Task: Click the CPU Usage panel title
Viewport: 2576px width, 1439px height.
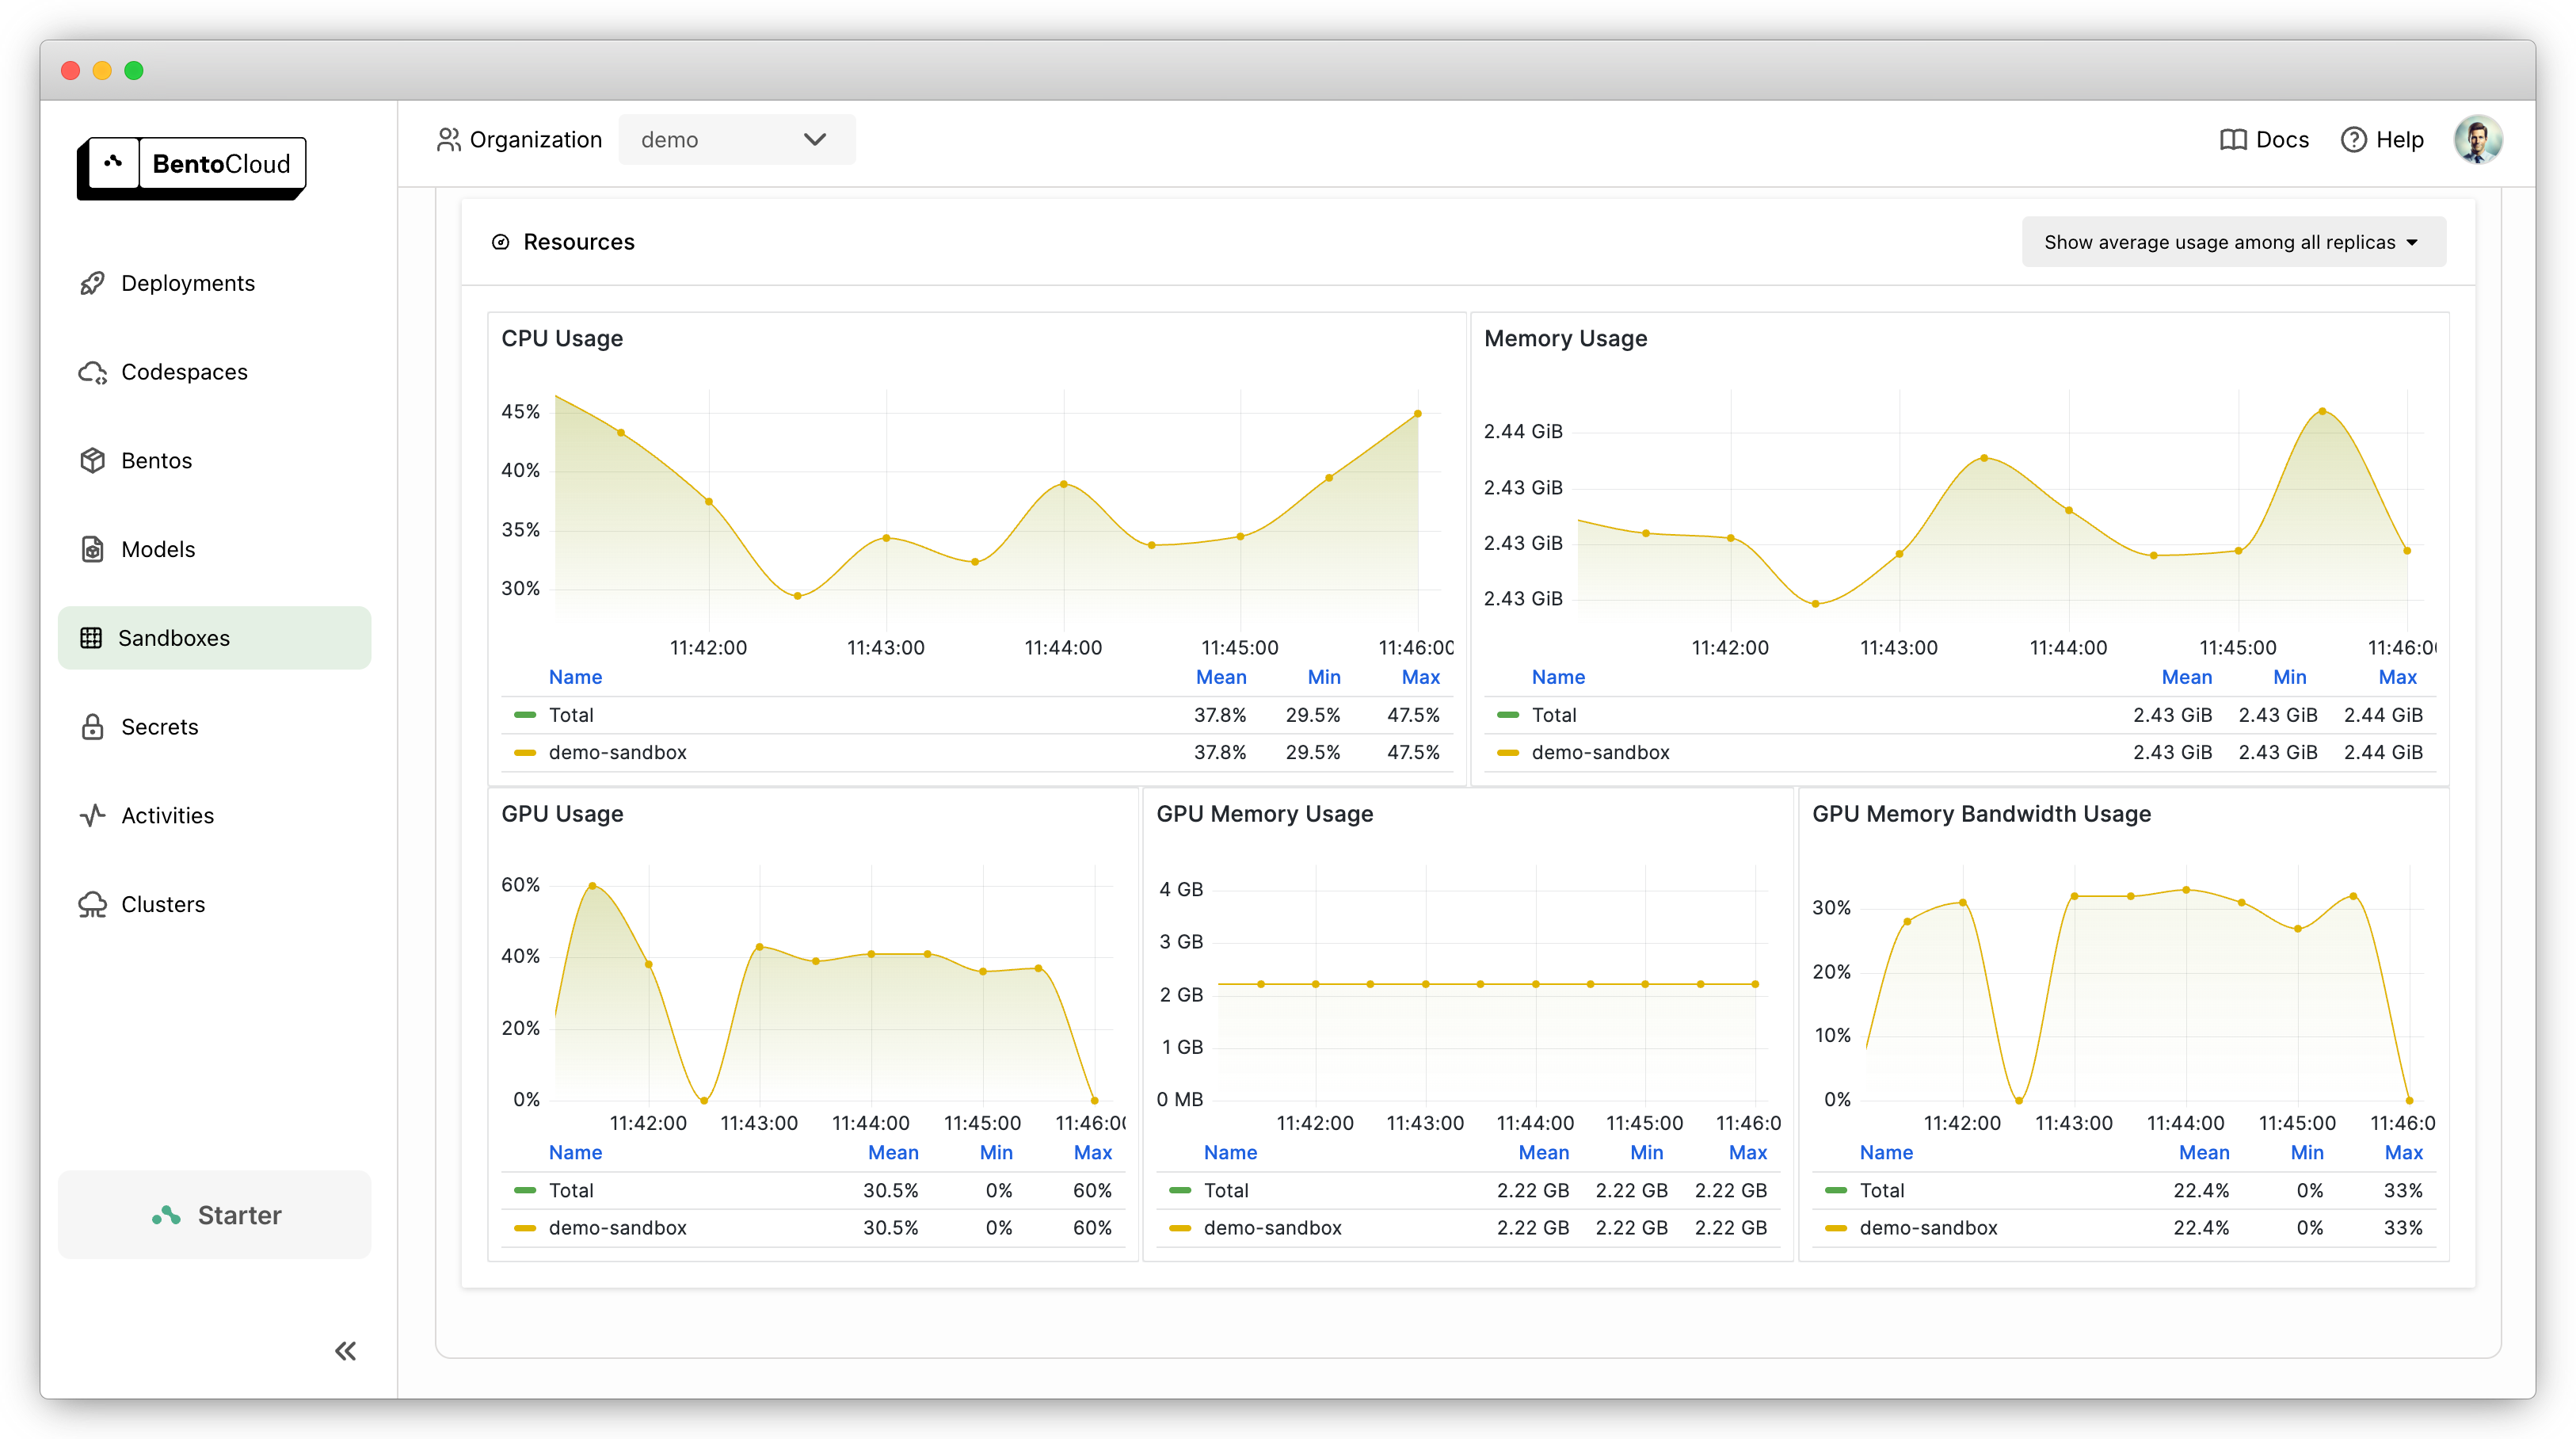Action: tap(562, 339)
